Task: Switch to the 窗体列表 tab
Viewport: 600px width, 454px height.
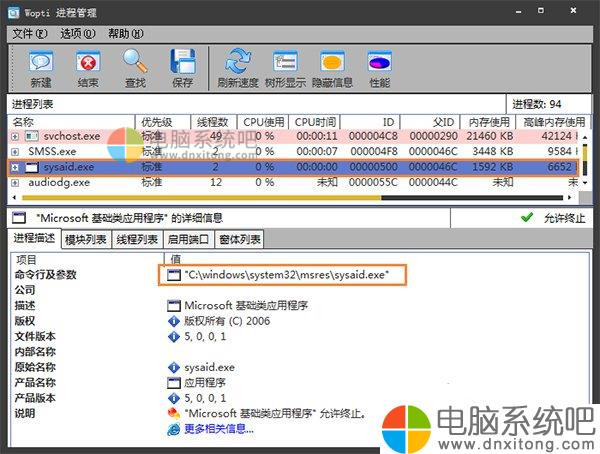Action: pyautogui.click(x=240, y=240)
